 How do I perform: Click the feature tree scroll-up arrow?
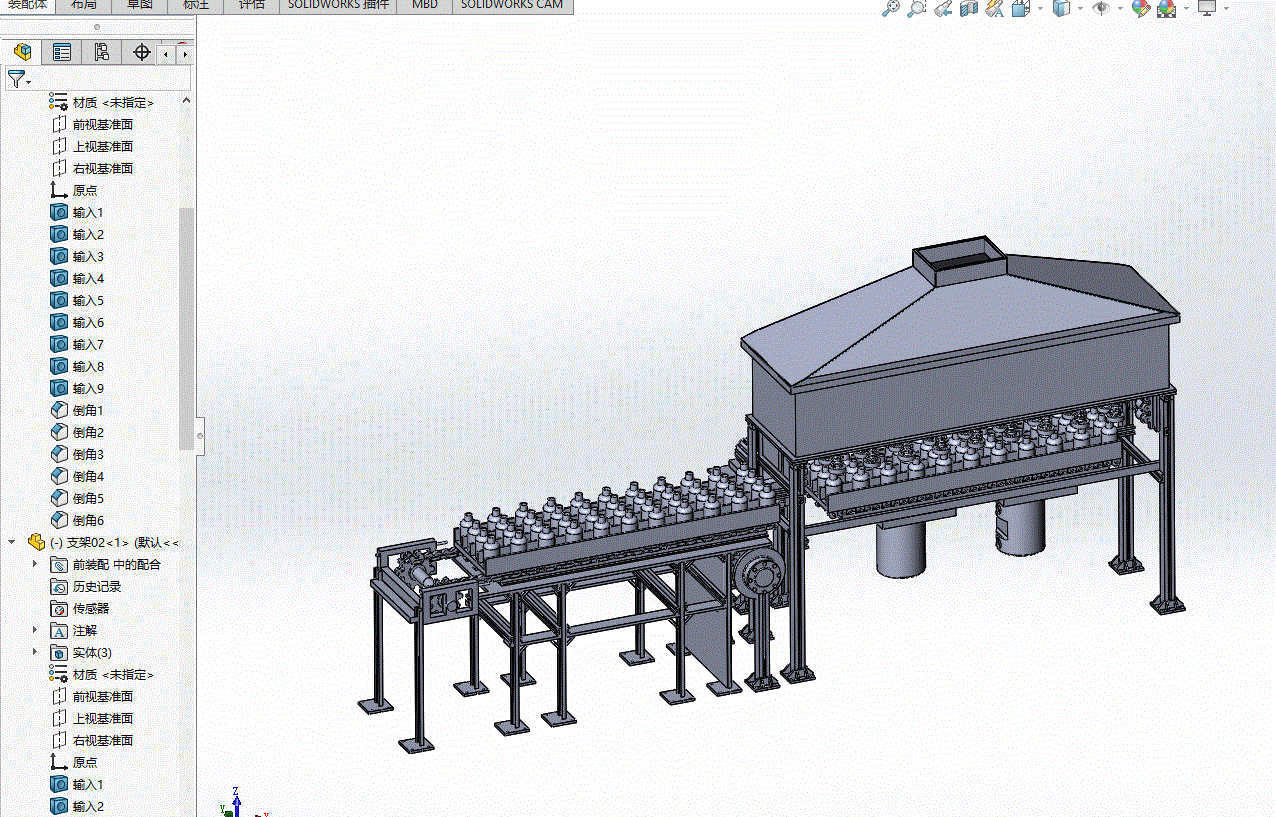185,101
